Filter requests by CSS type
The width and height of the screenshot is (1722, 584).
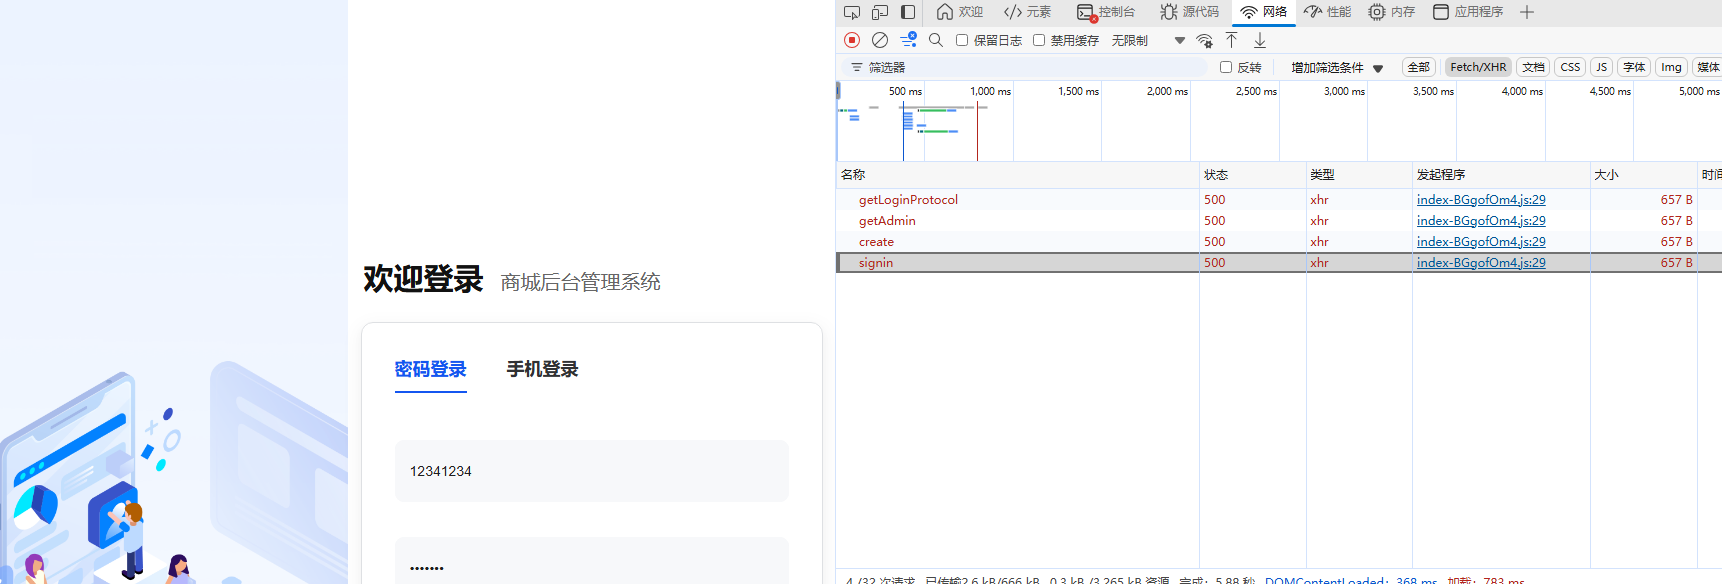(1570, 67)
